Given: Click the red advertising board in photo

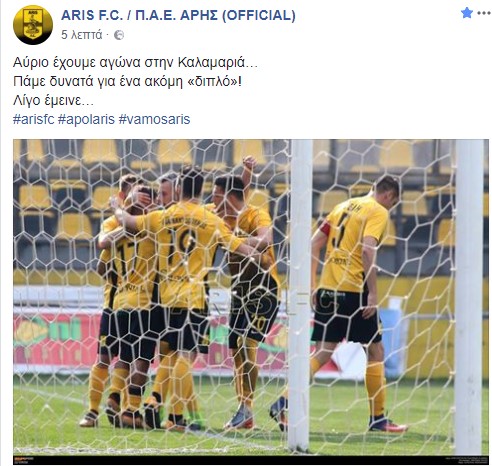Looking at the screenshot, I should coord(57,338).
